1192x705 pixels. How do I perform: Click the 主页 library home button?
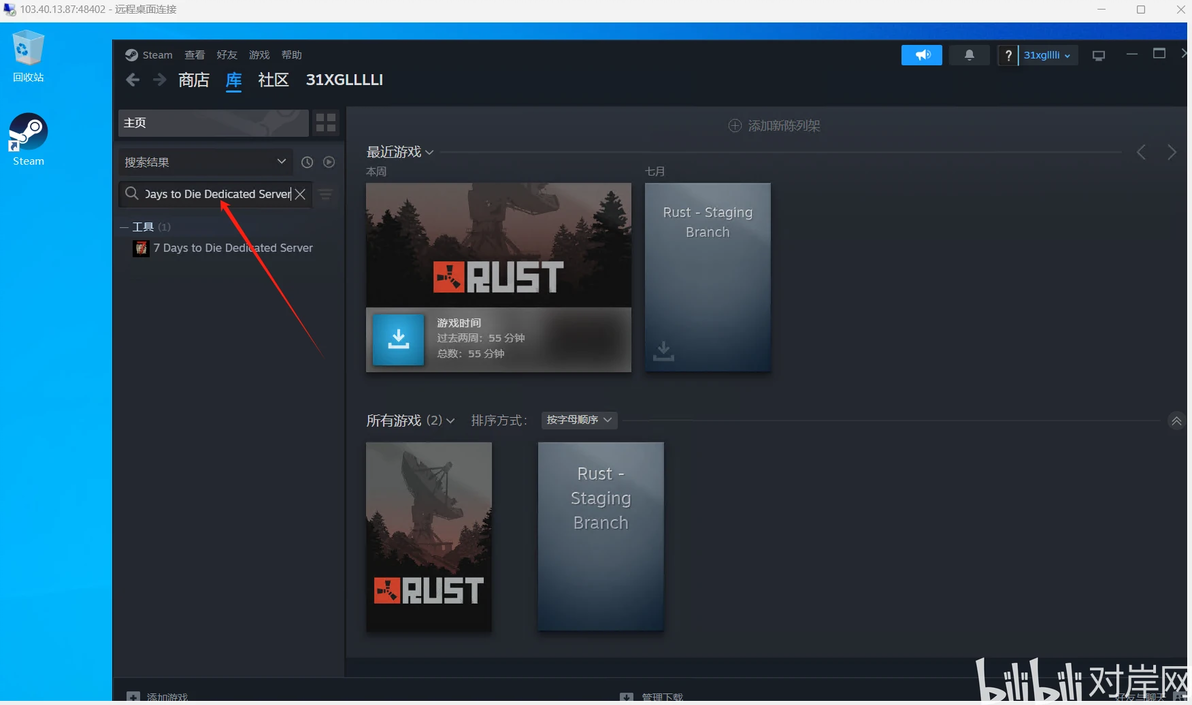(x=214, y=122)
